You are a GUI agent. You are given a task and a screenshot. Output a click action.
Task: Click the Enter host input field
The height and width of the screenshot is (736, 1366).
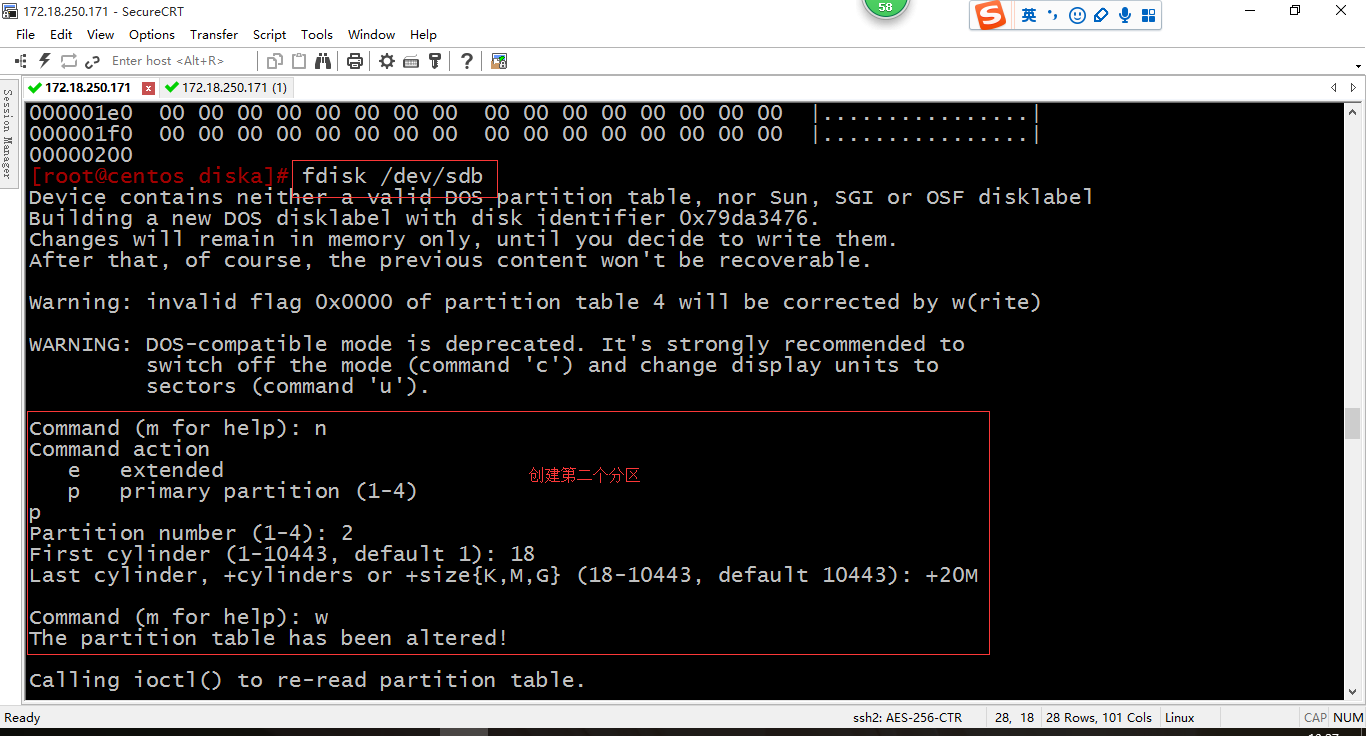(180, 61)
